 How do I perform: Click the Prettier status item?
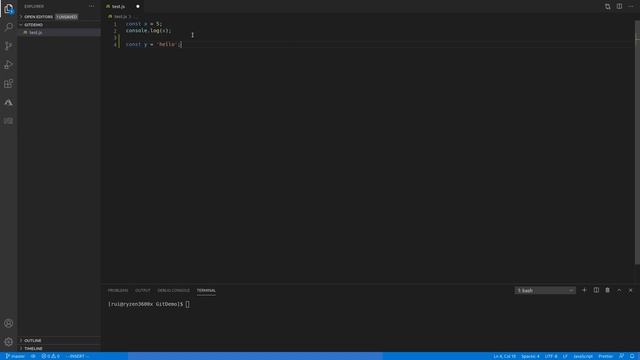(x=606, y=356)
